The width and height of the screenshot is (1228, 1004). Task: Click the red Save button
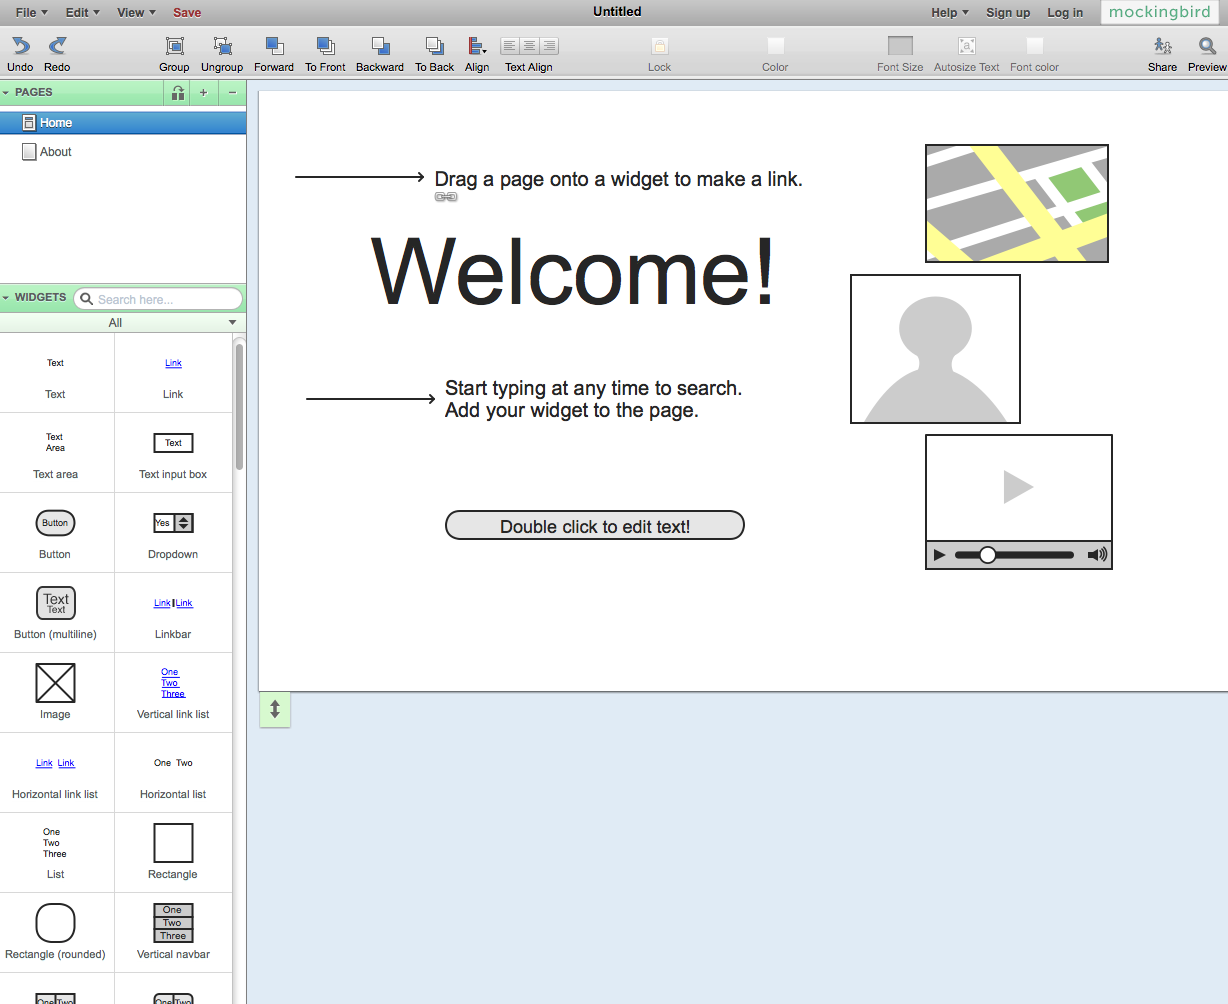(x=187, y=12)
